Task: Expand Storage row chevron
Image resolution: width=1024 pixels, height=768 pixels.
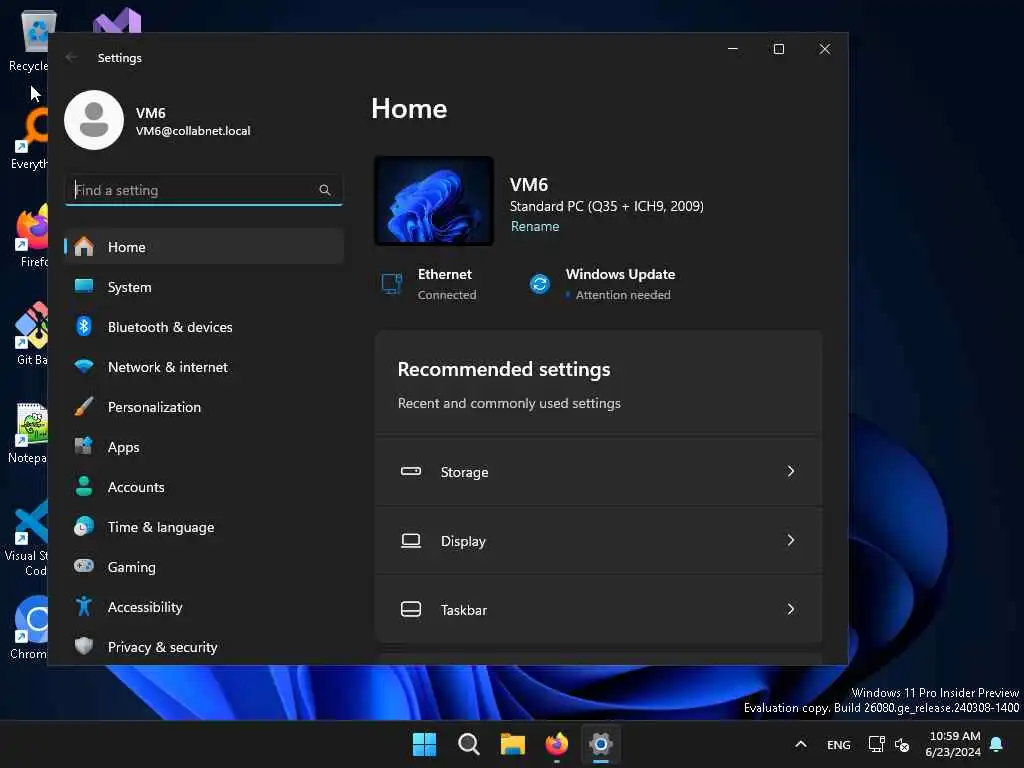Action: click(791, 471)
